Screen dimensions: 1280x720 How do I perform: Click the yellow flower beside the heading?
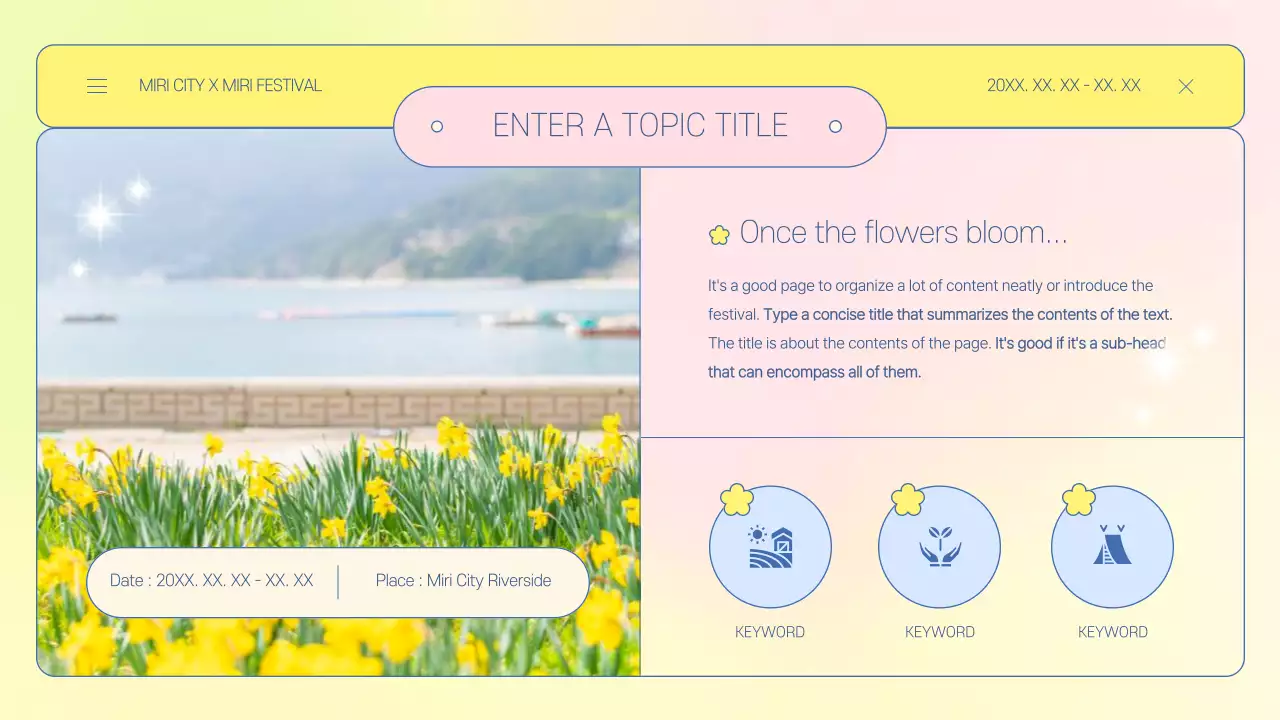tap(719, 235)
